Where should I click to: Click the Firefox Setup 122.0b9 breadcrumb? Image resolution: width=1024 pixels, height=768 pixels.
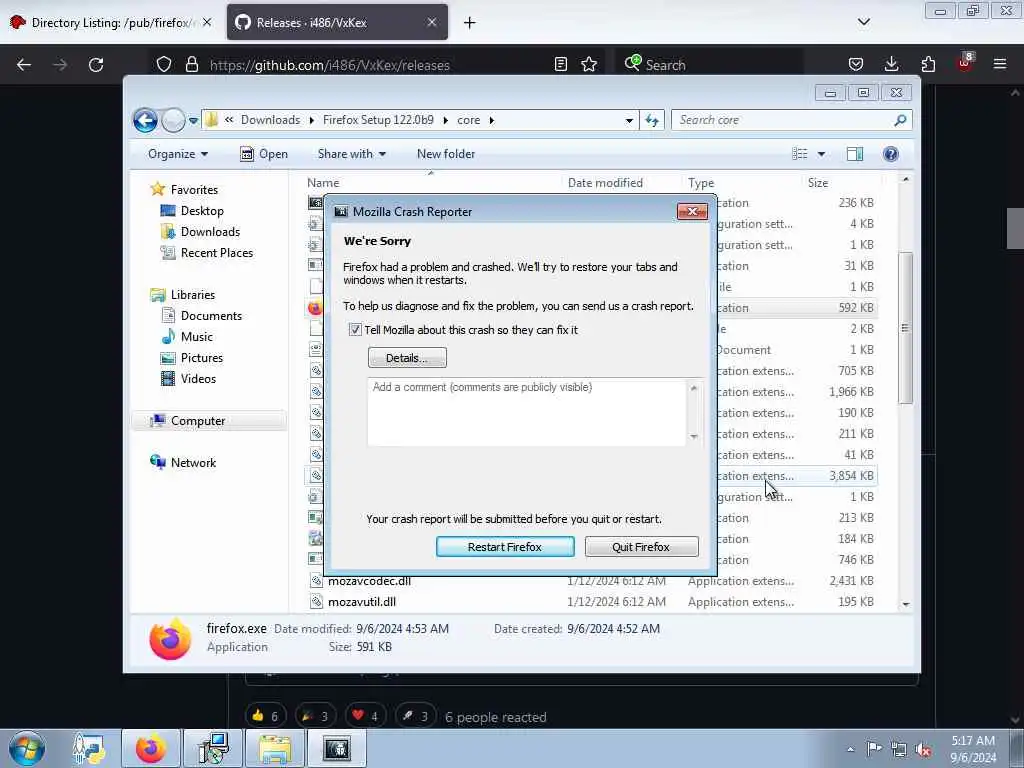378,120
